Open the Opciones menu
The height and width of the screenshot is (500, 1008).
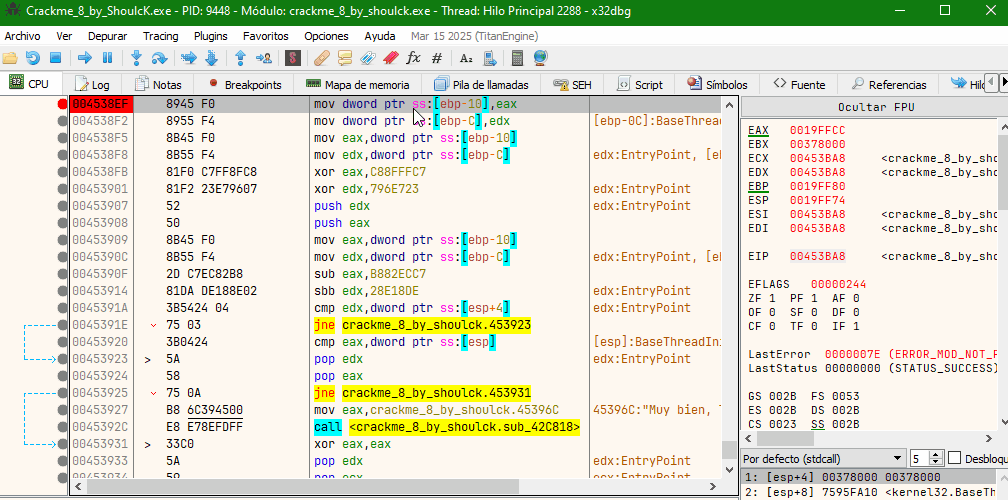click(x=327, y=36)
